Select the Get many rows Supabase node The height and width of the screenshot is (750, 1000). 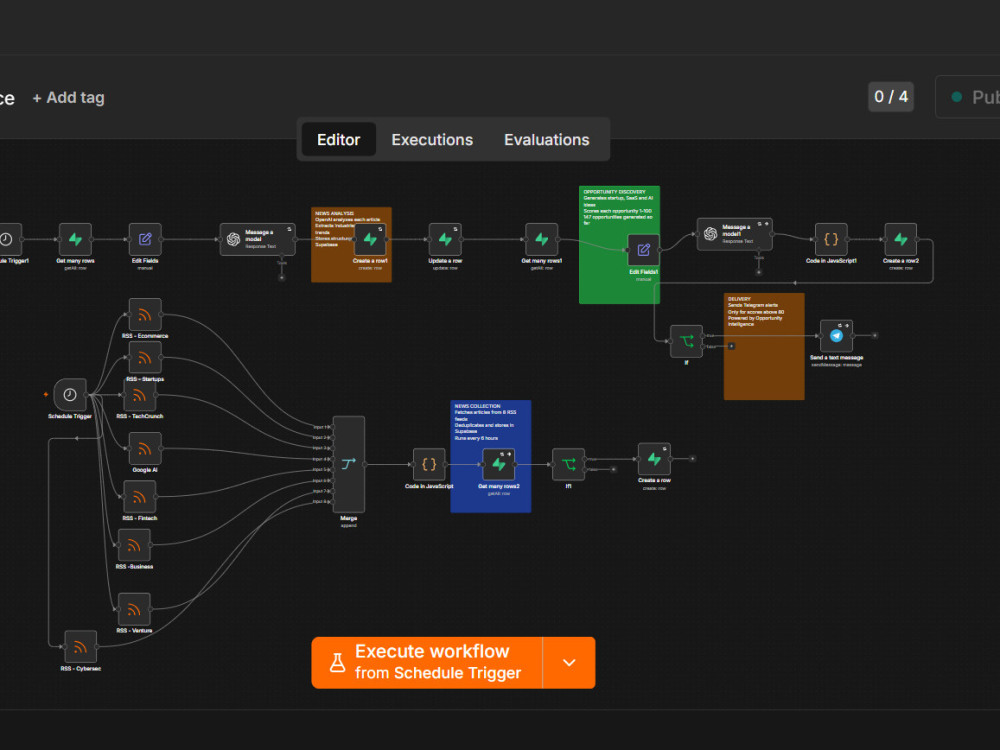click(x=75, y=239)
